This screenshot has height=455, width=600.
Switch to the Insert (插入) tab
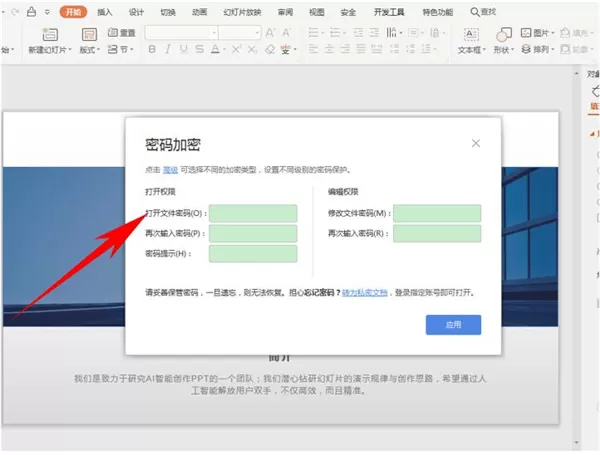(104, 12)
